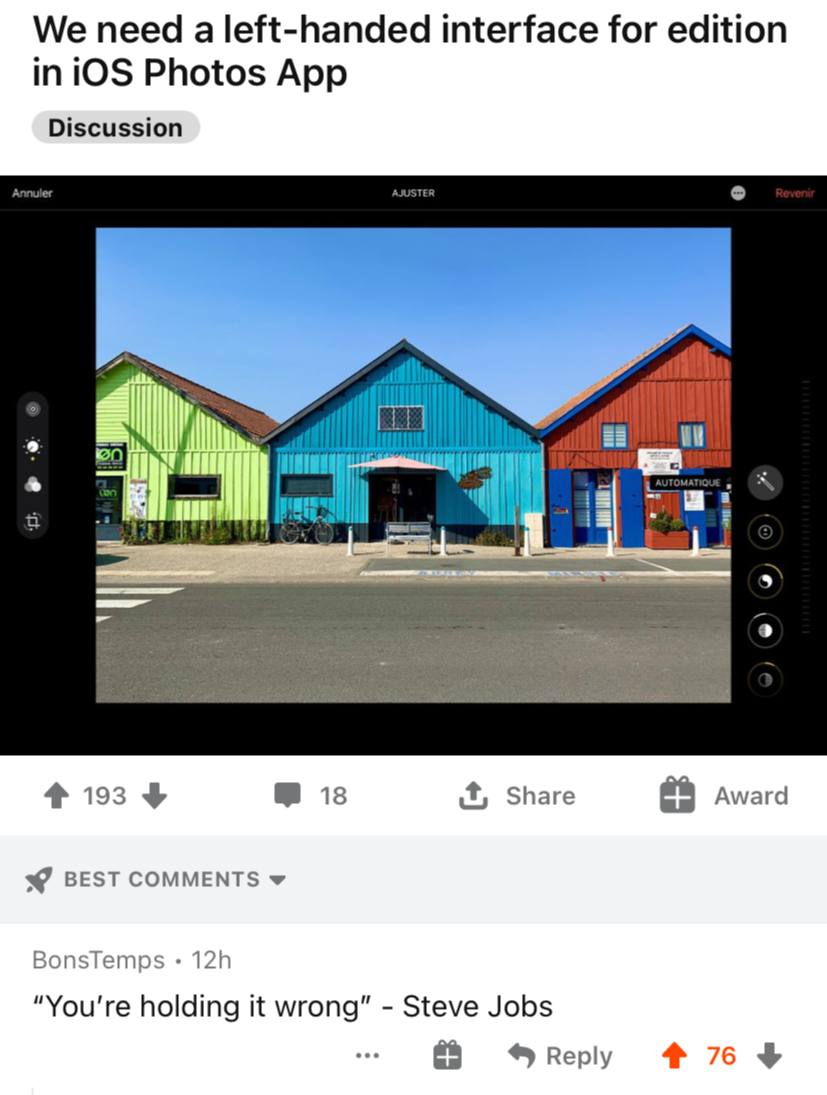Upvote the post with 193 points

[57, 795]
